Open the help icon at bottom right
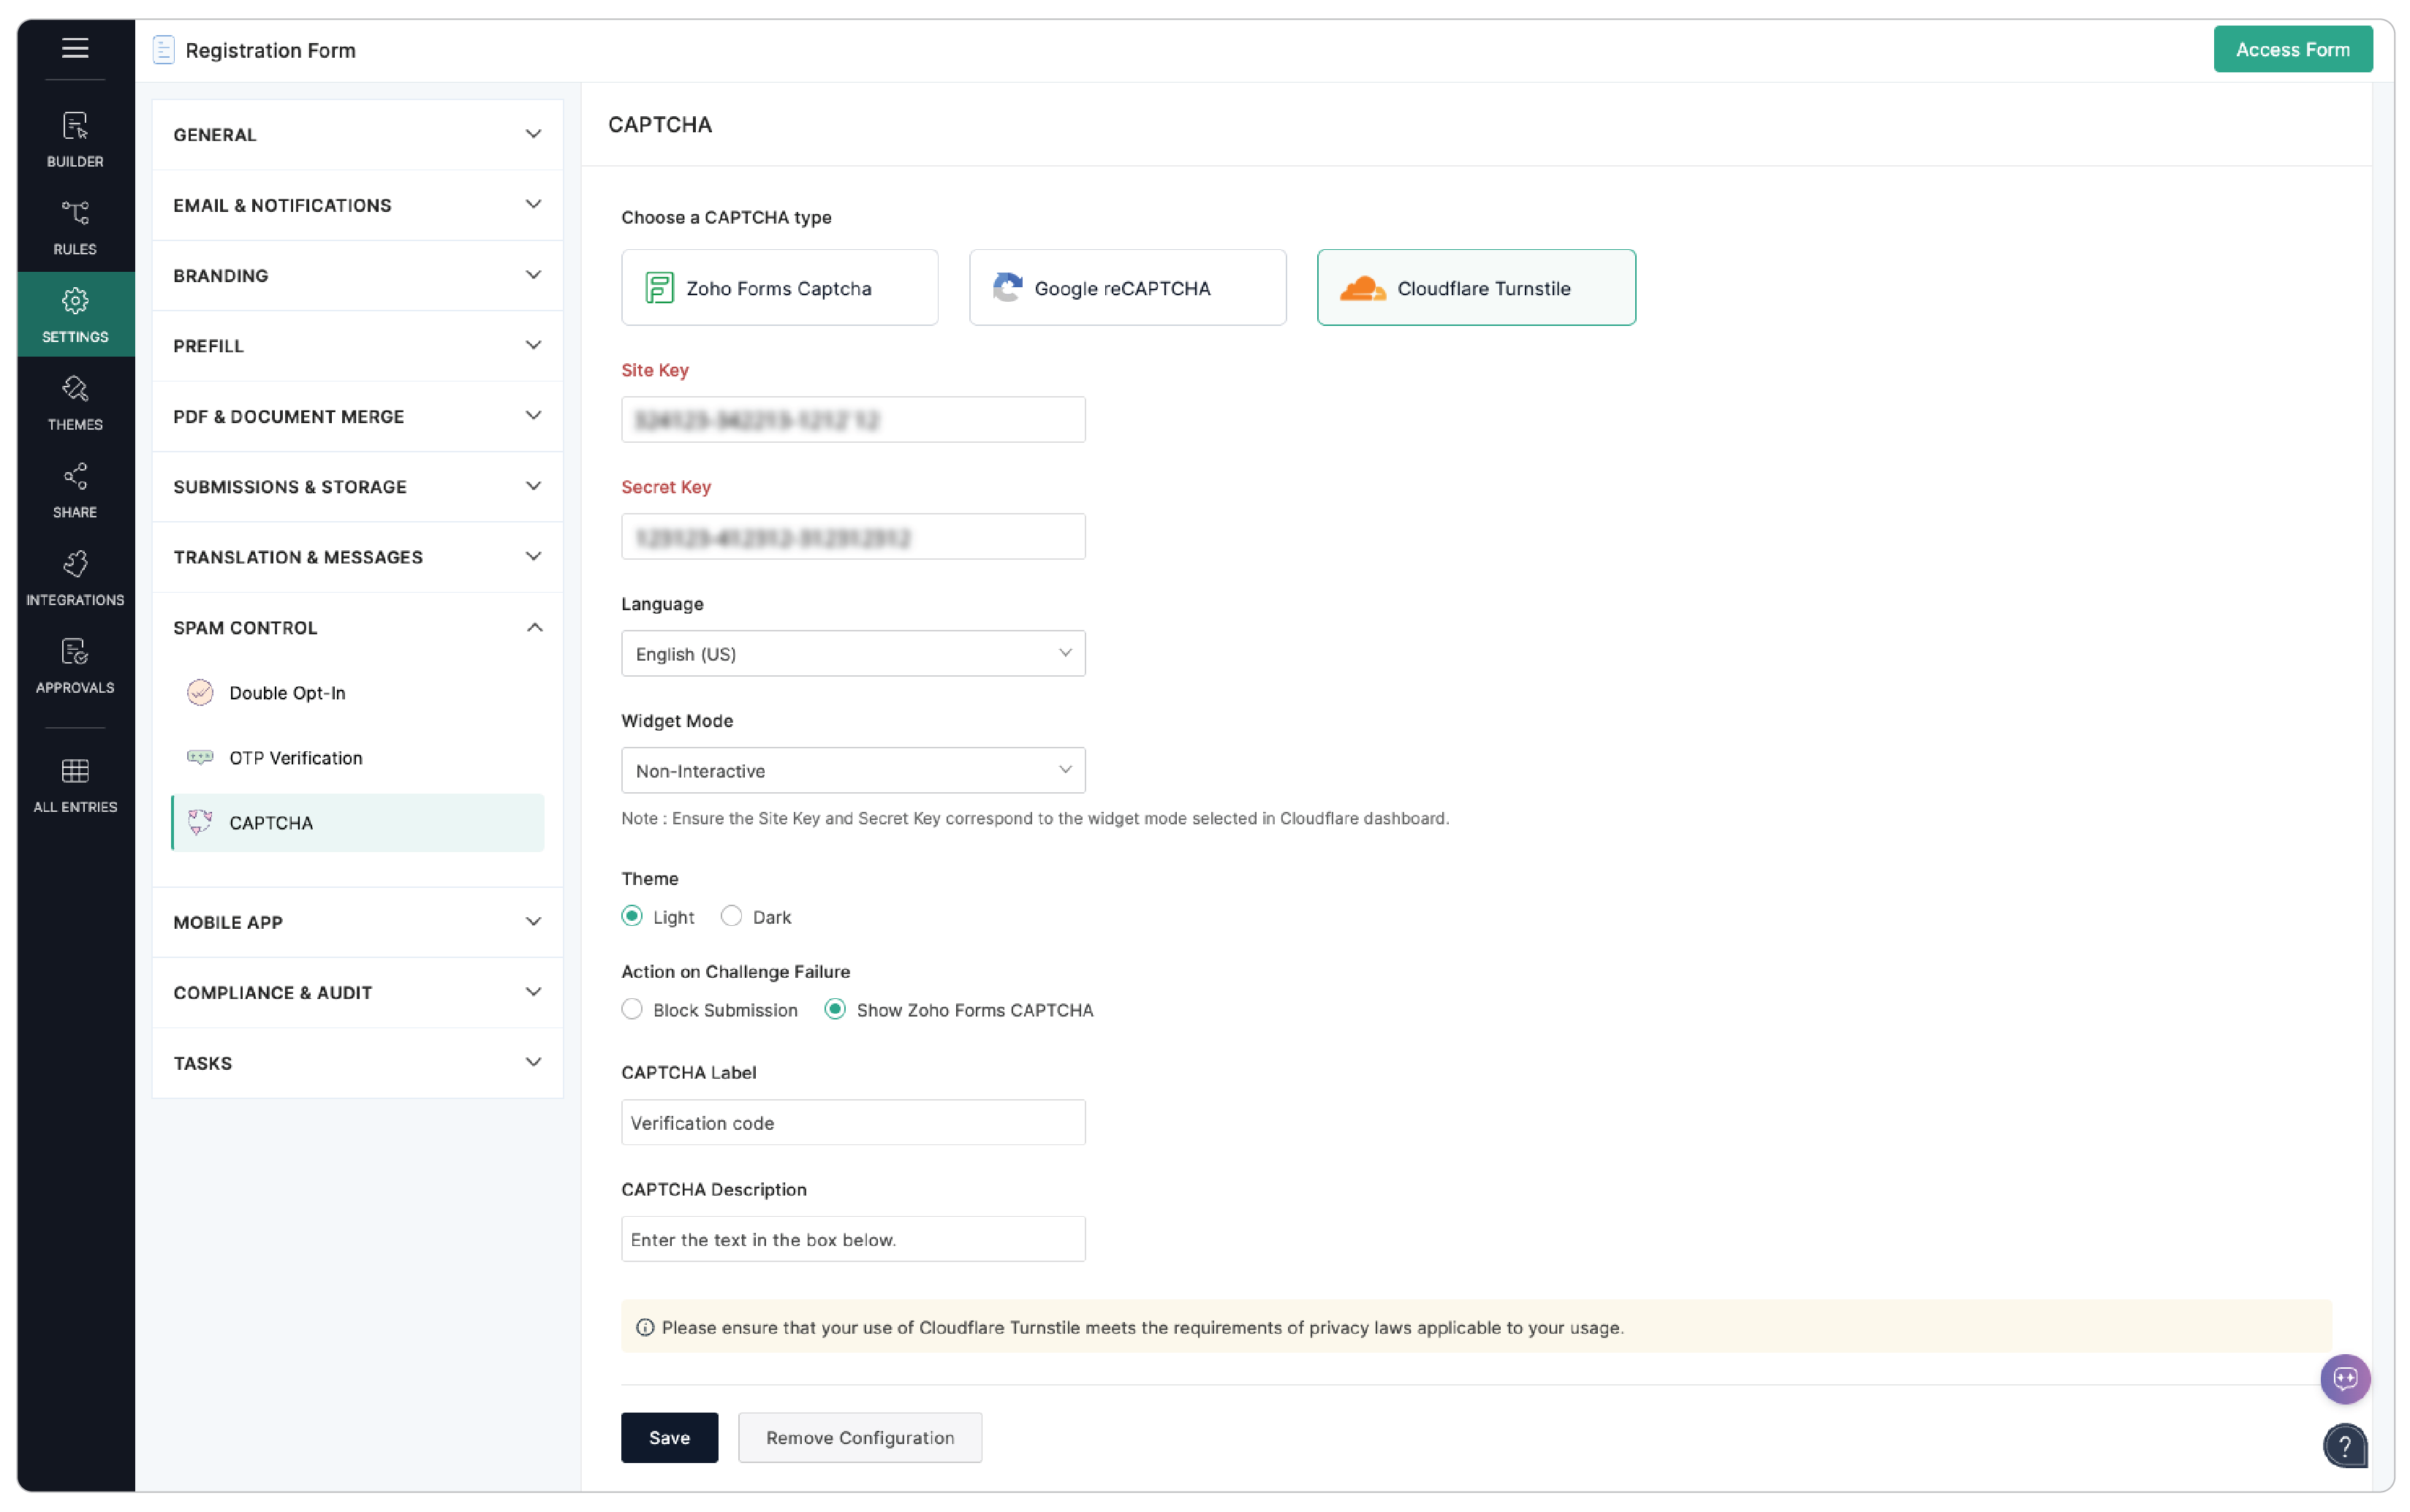Screen dimensions: 2410x1512 click(x=2345, y=1446)
